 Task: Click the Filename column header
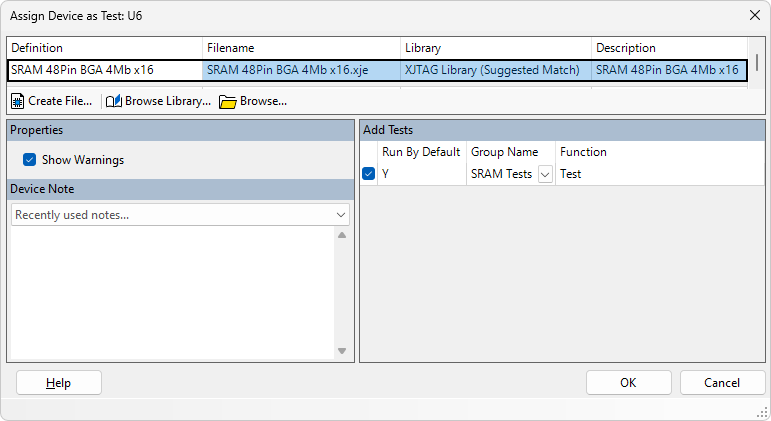(300, 48)
